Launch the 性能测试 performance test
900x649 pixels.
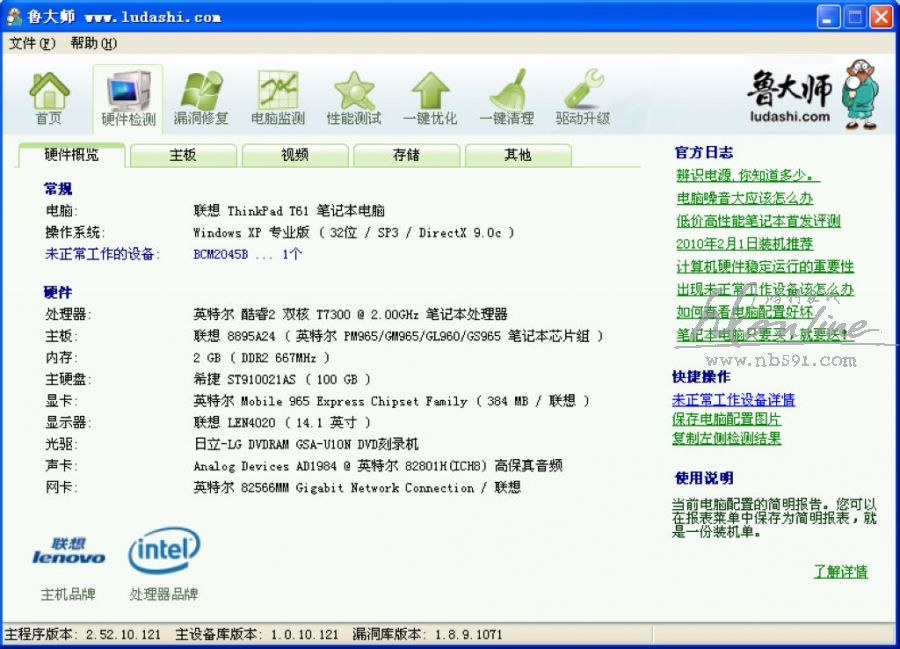coord(354,98)
